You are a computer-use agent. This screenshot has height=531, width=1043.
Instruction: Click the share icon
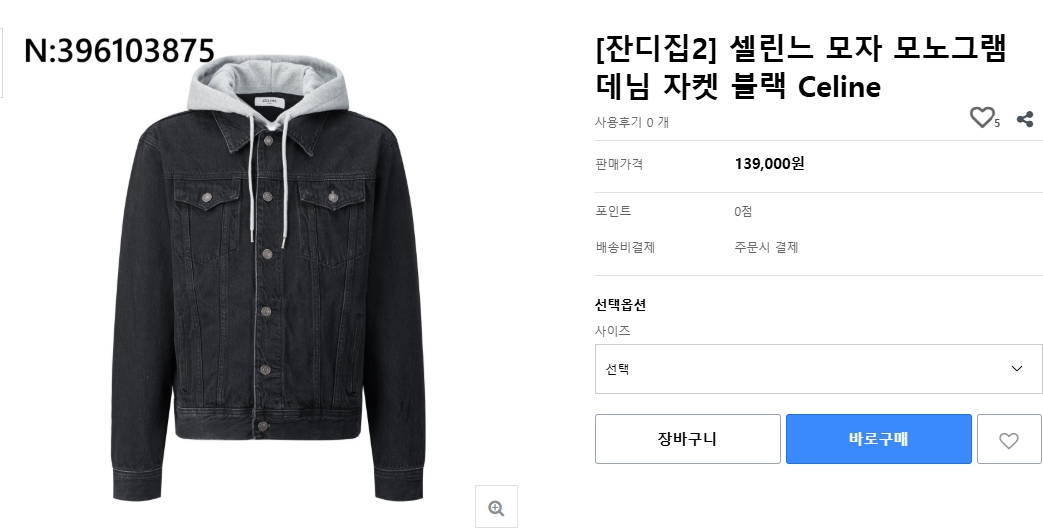(x=1024, y=119)
